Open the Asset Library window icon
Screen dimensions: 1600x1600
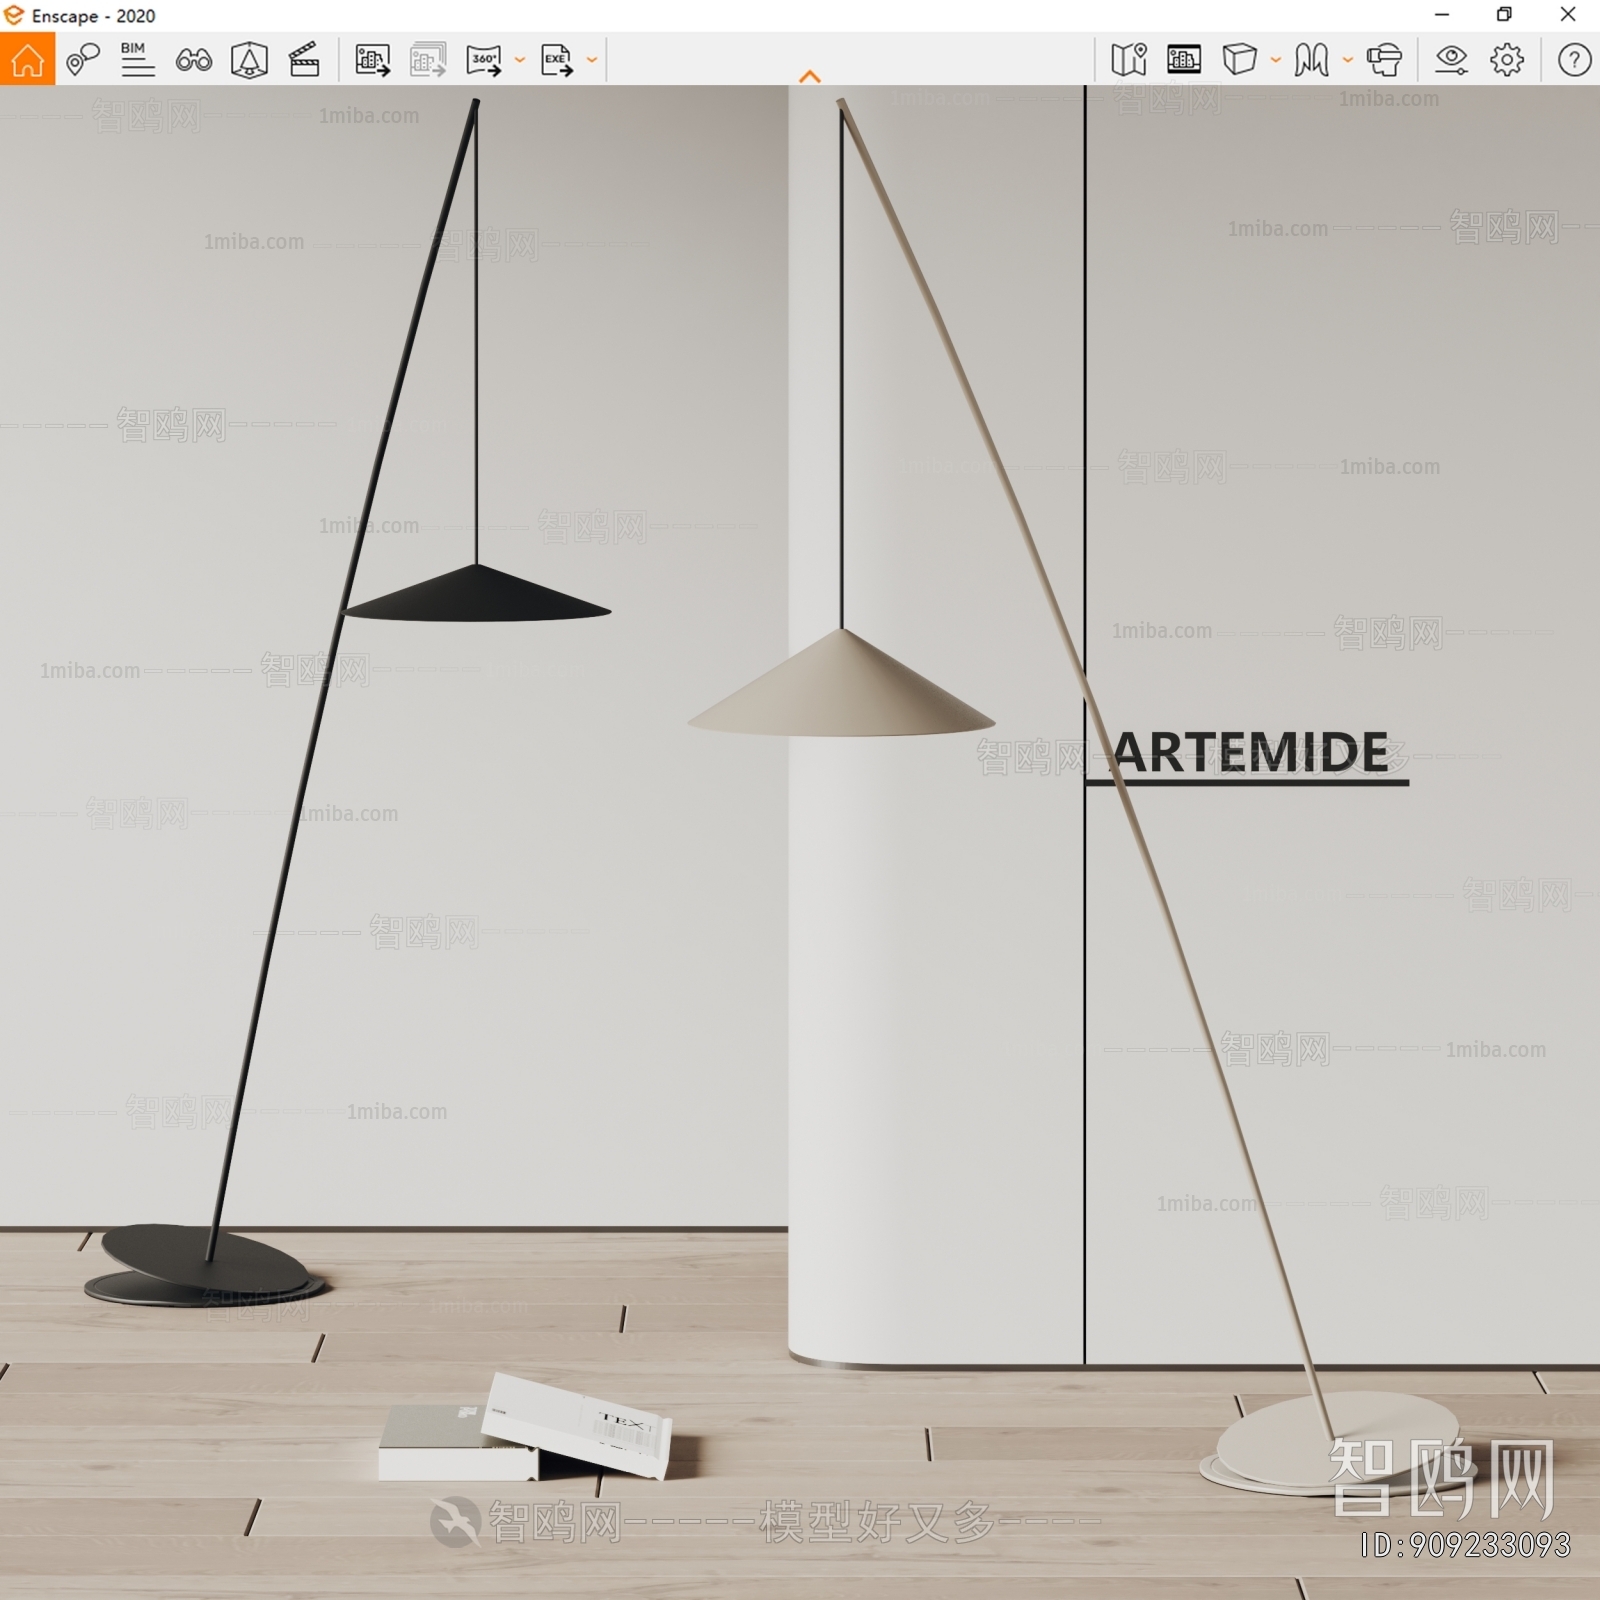(x=1184, y=60)
